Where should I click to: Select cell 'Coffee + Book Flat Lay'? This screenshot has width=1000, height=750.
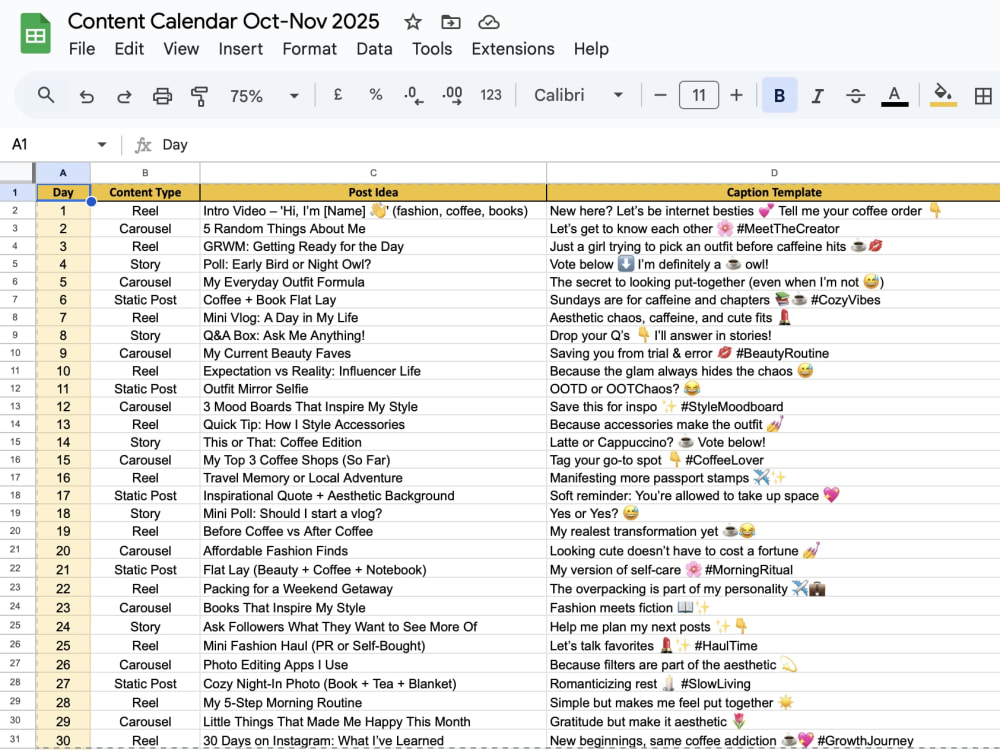point(373,300)
